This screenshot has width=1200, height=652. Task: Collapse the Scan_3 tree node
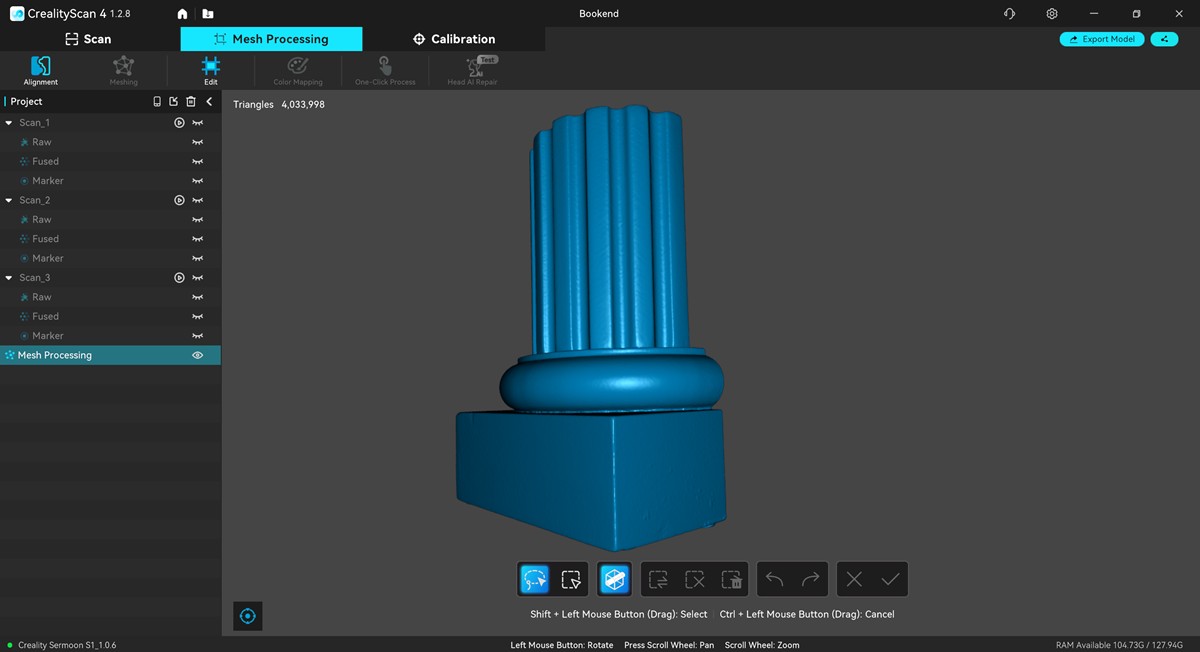click(9, 278)
